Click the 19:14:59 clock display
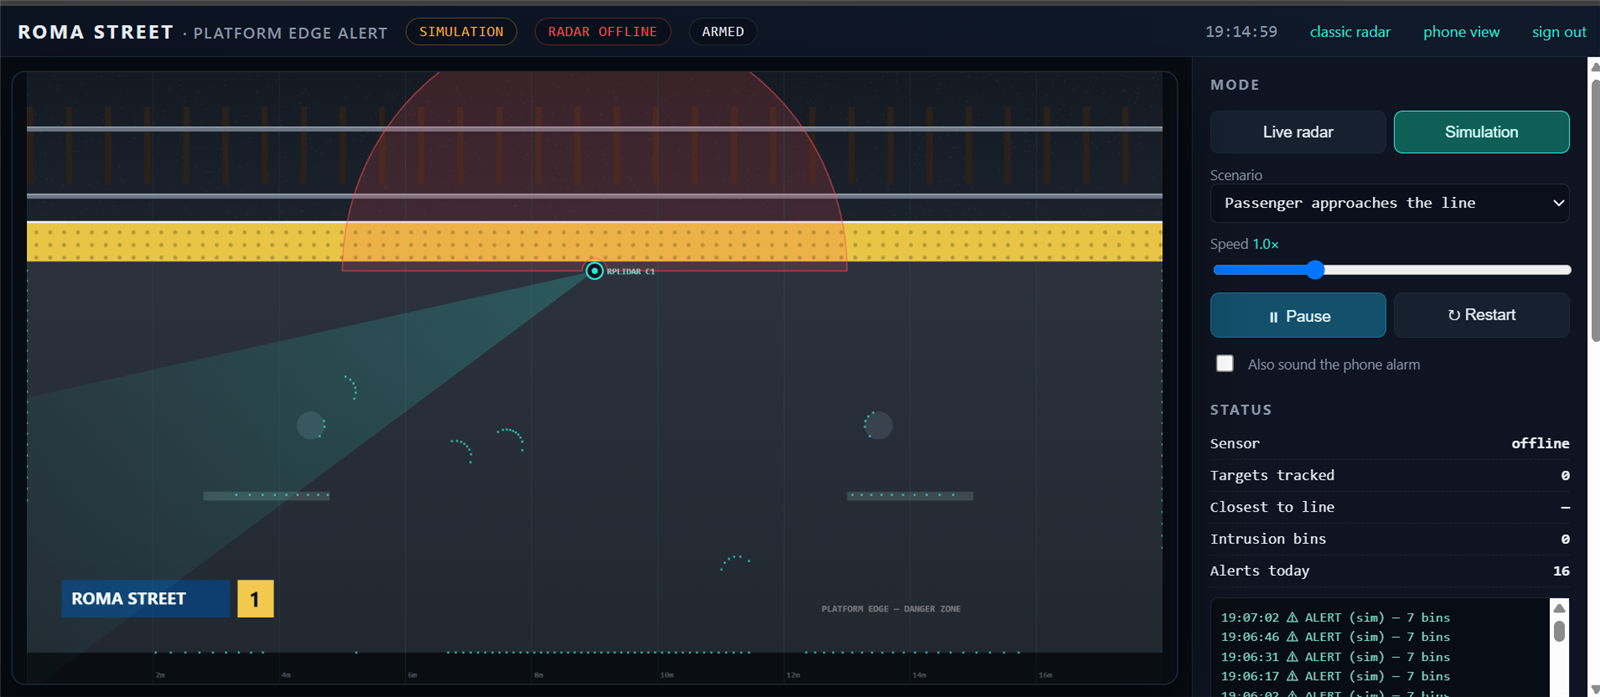1600x697 pixels. (1241, 32)
